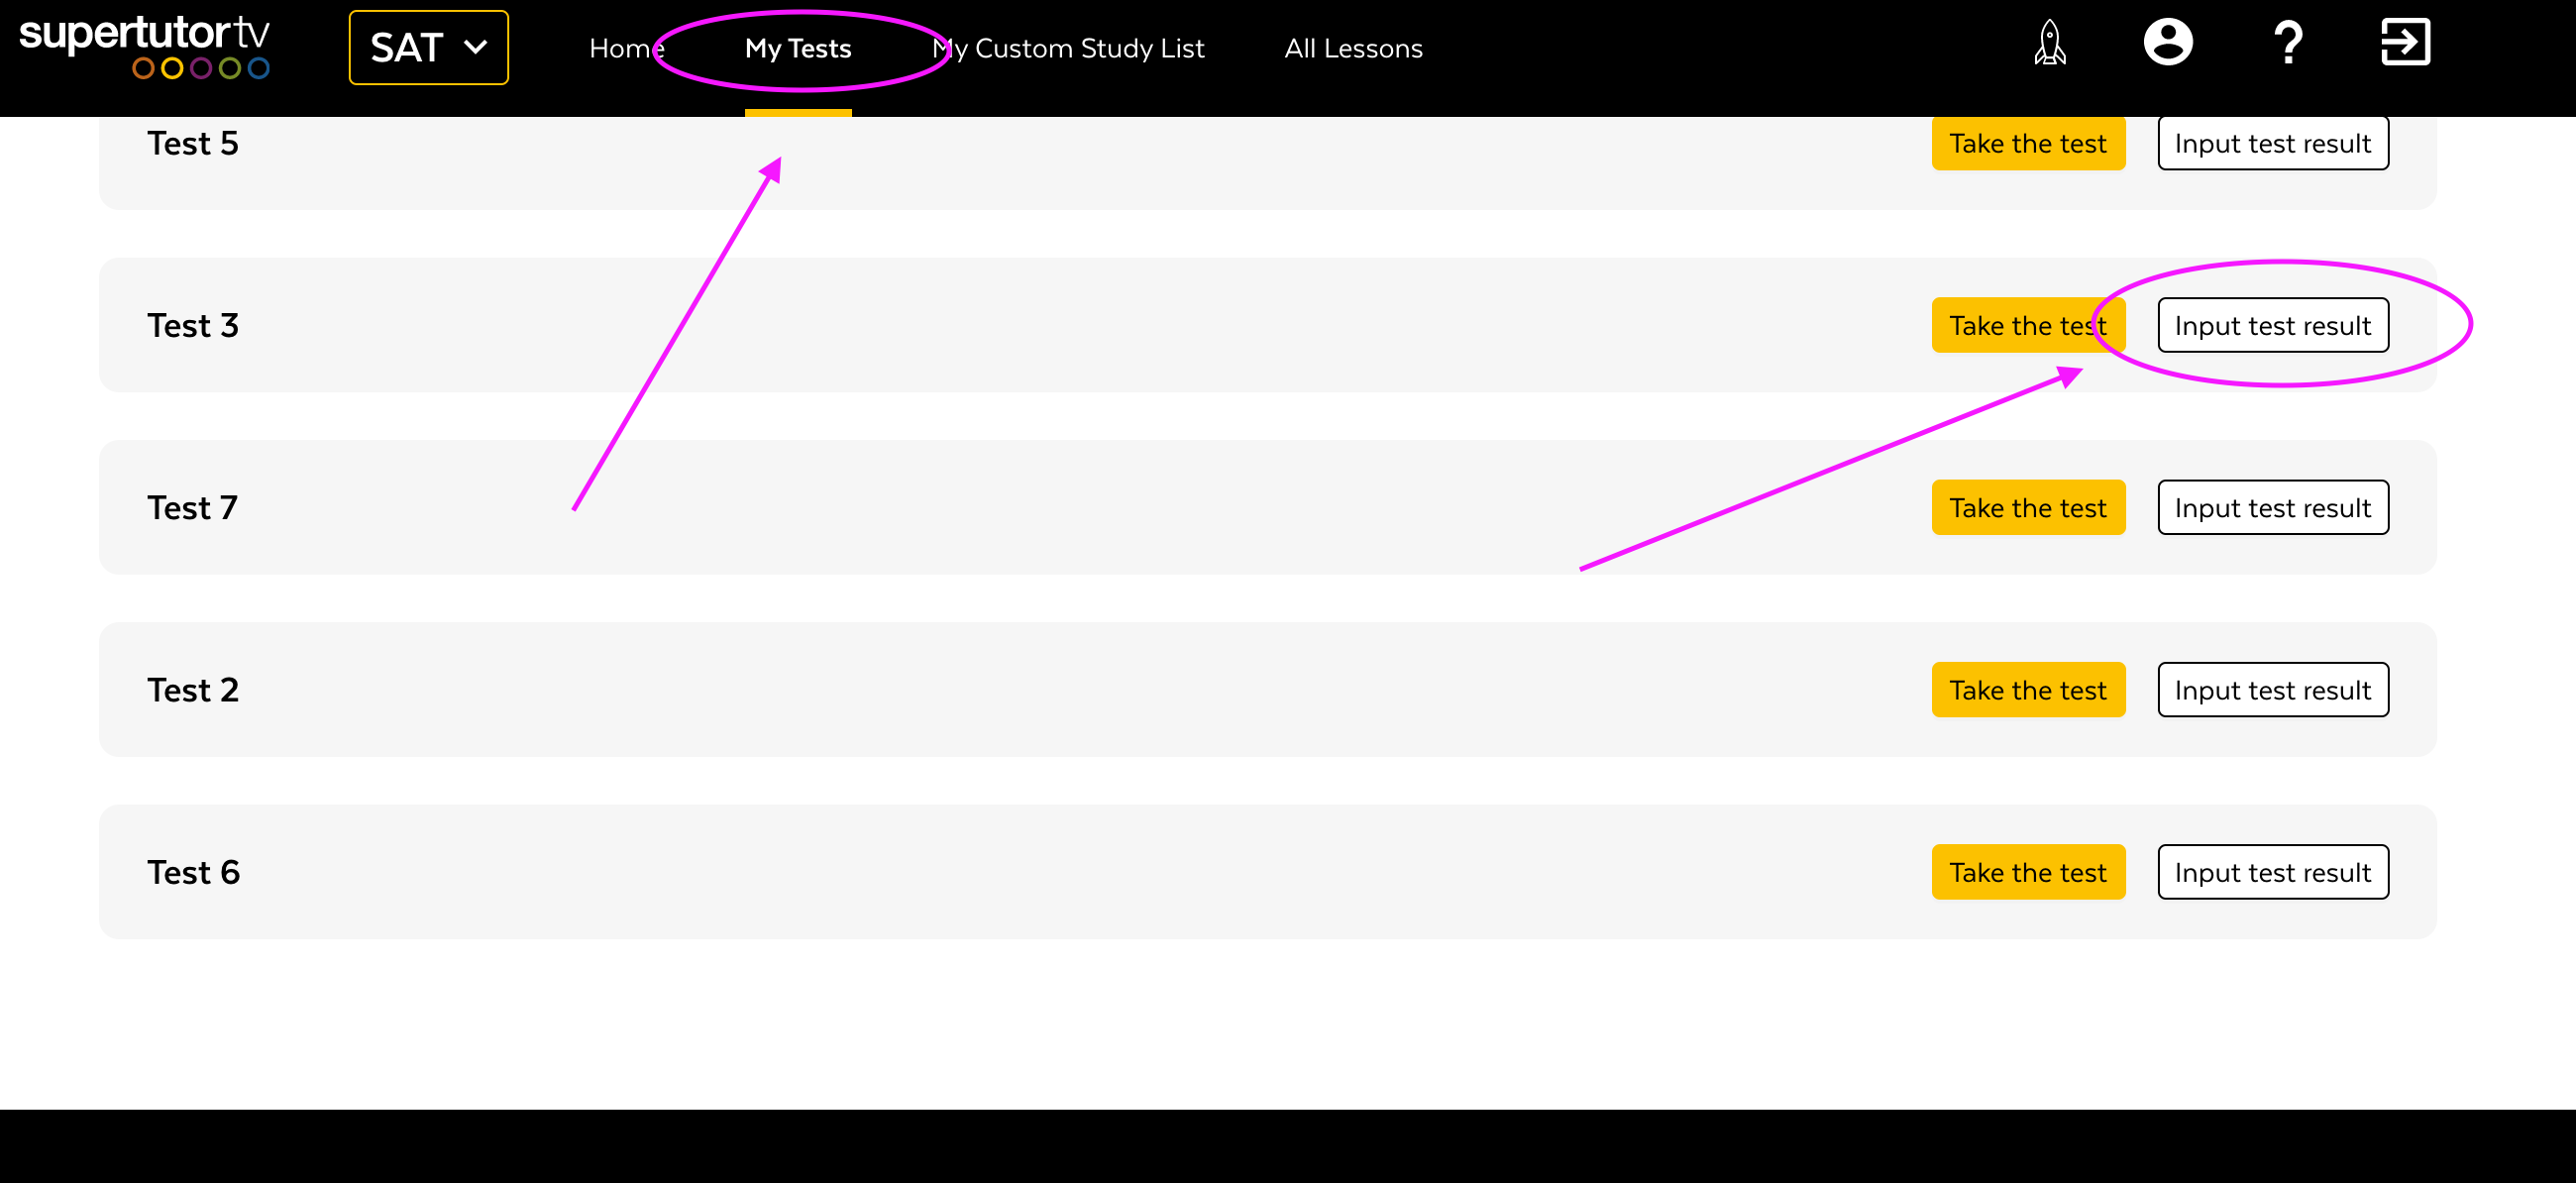Image resolution: width=2576 pixels, height=1183 pixels.
Task: Click the All Lessons navigation icon
Action: [x=1355, y=48]
